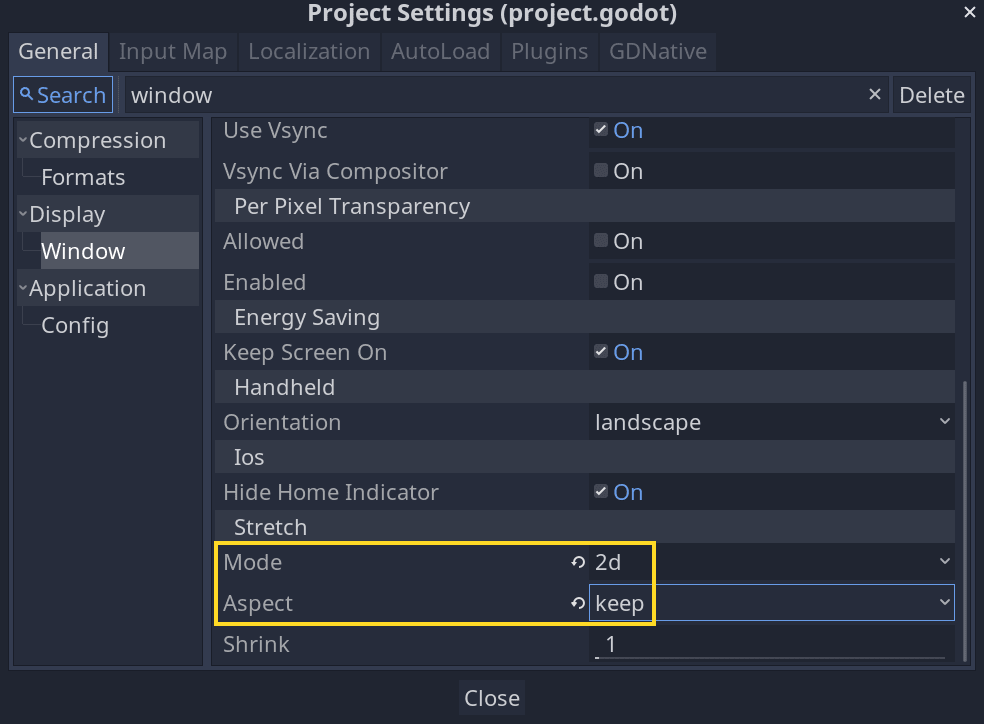Revert Aspect setting to its default value

[x=577, y=603]
